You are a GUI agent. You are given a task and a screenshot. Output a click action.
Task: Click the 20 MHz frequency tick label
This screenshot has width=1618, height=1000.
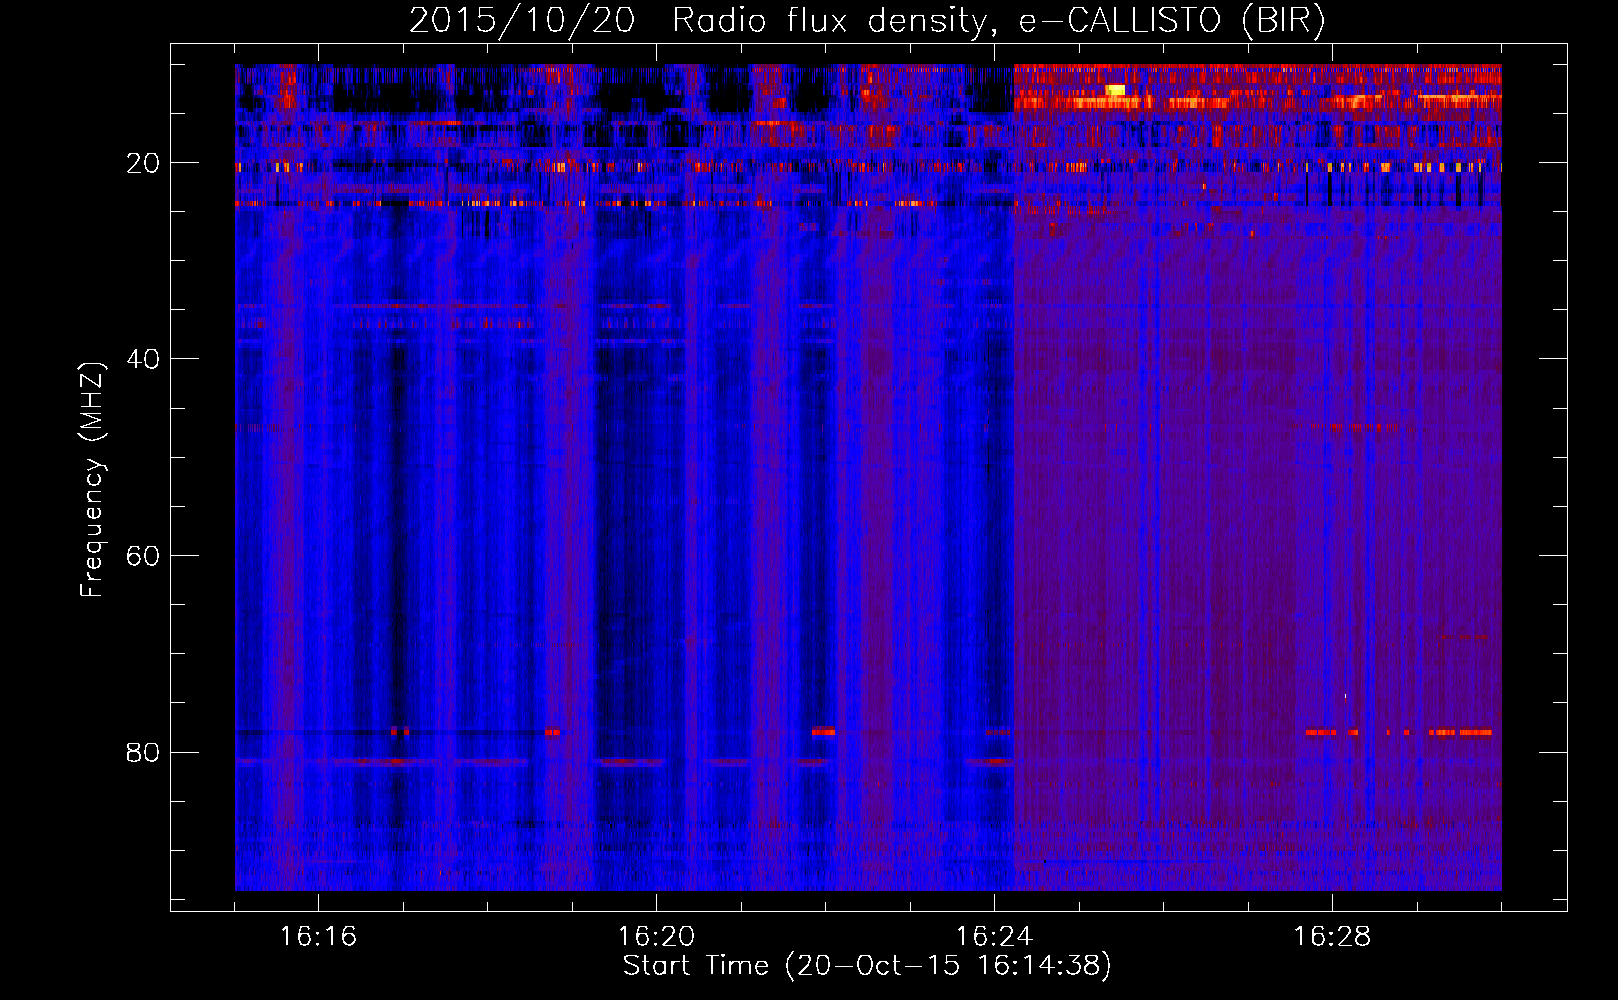pos(144,163)
